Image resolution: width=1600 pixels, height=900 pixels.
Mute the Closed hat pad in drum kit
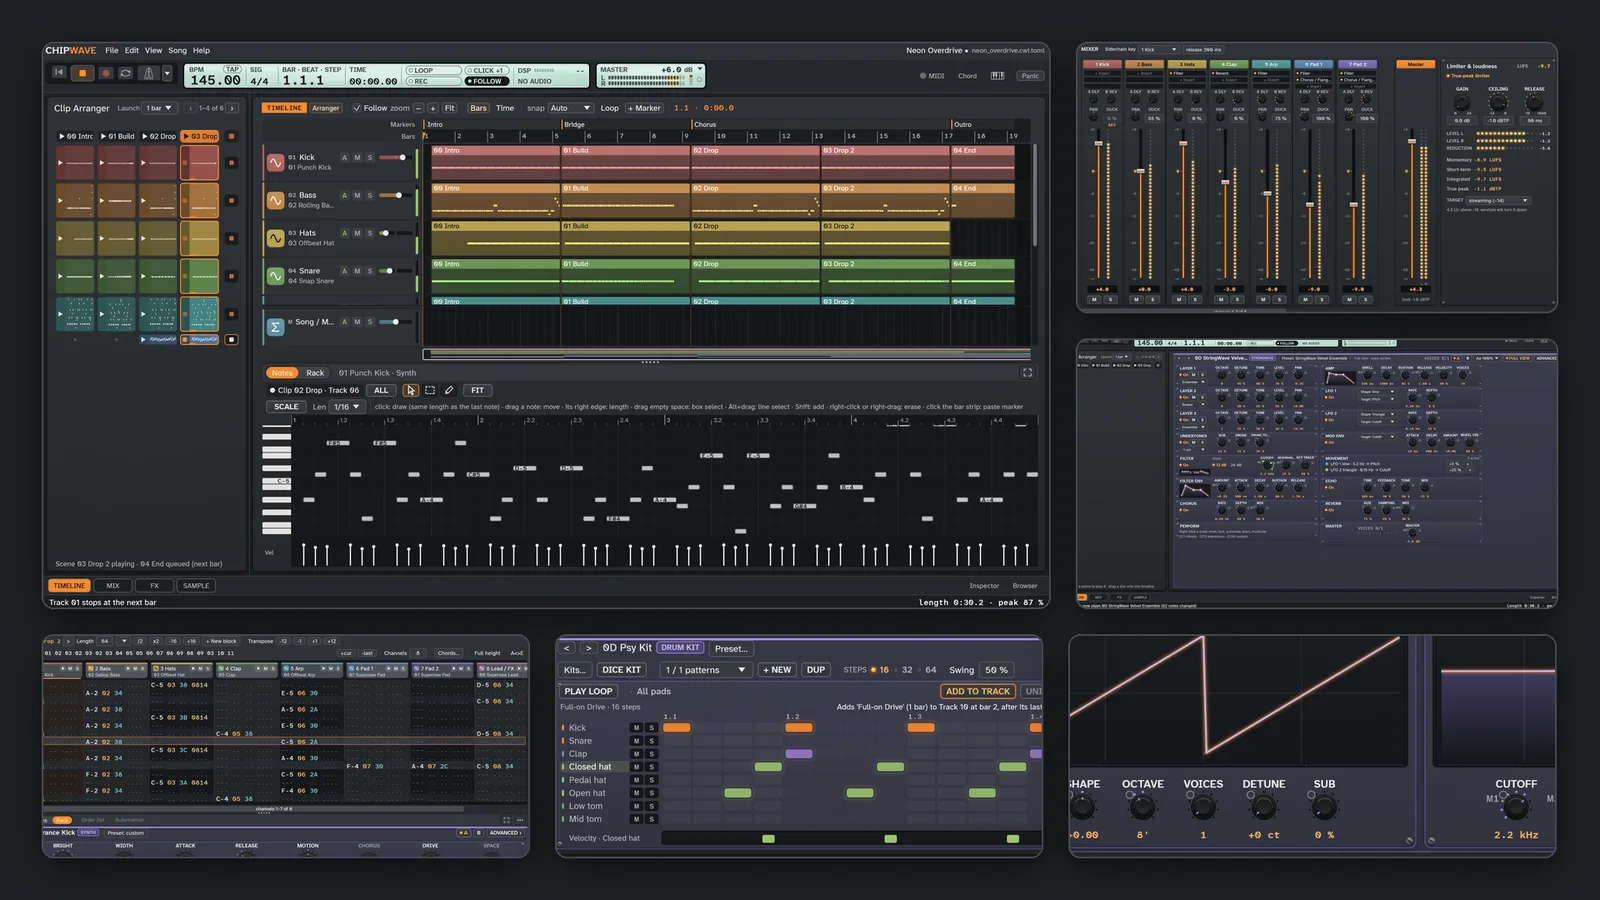point(636,767)
